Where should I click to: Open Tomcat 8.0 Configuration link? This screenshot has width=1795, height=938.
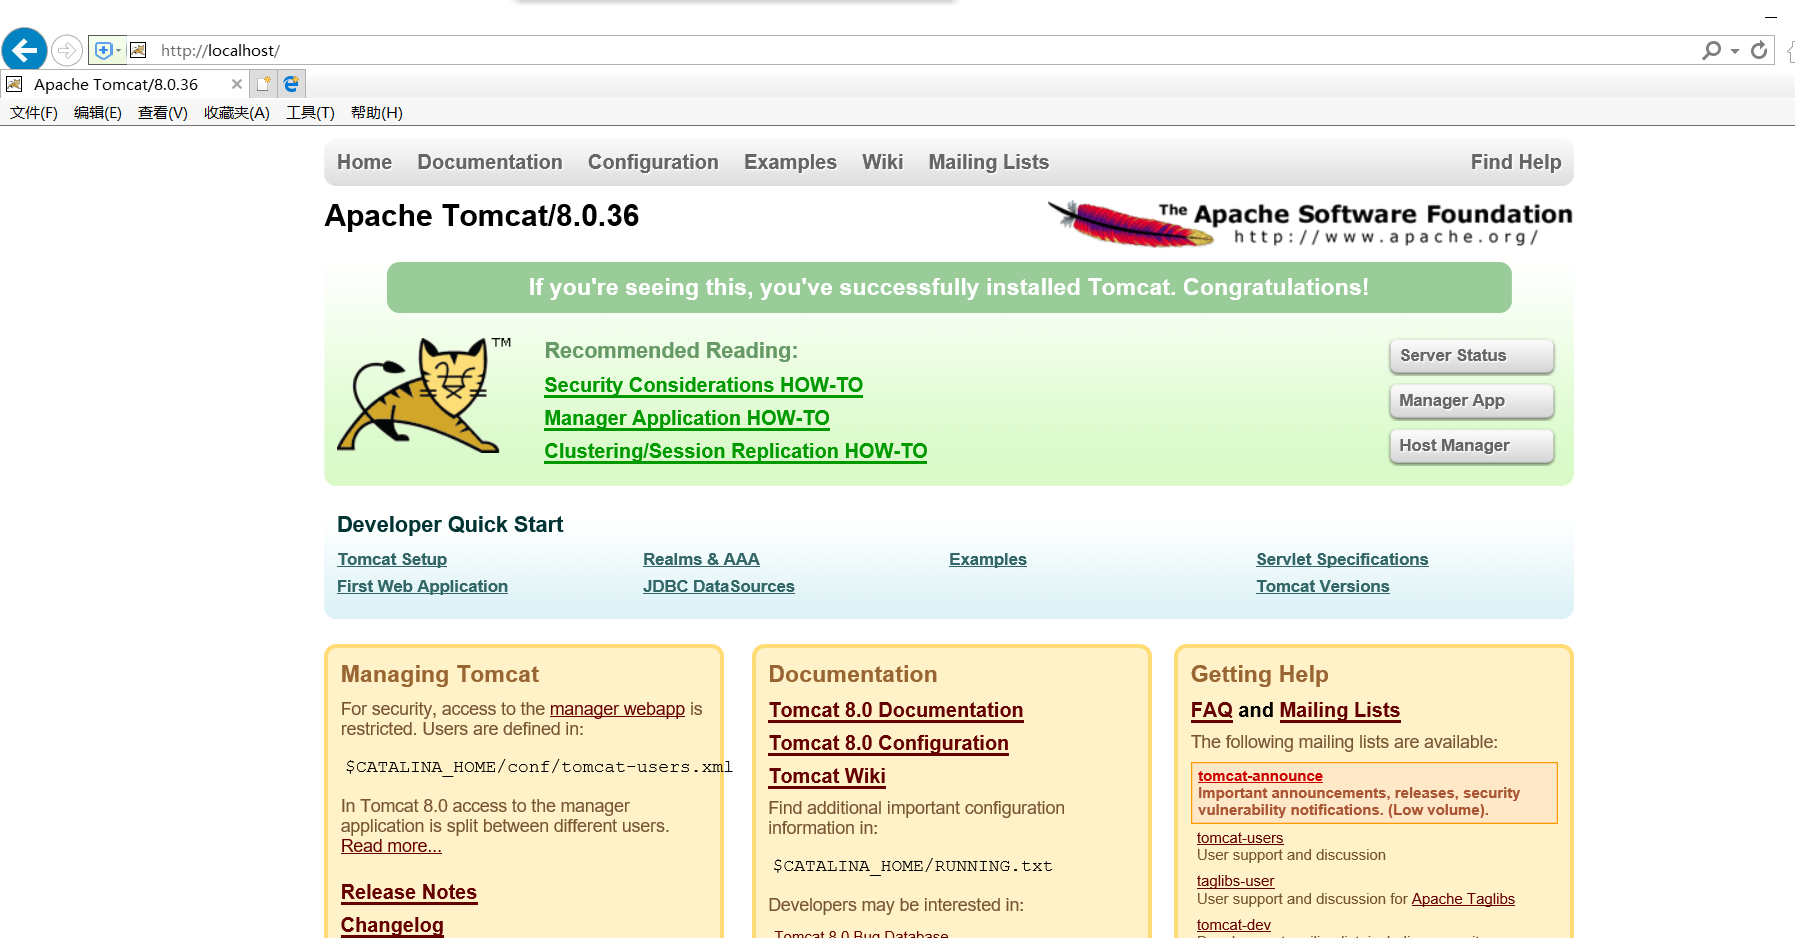[889, 743]
